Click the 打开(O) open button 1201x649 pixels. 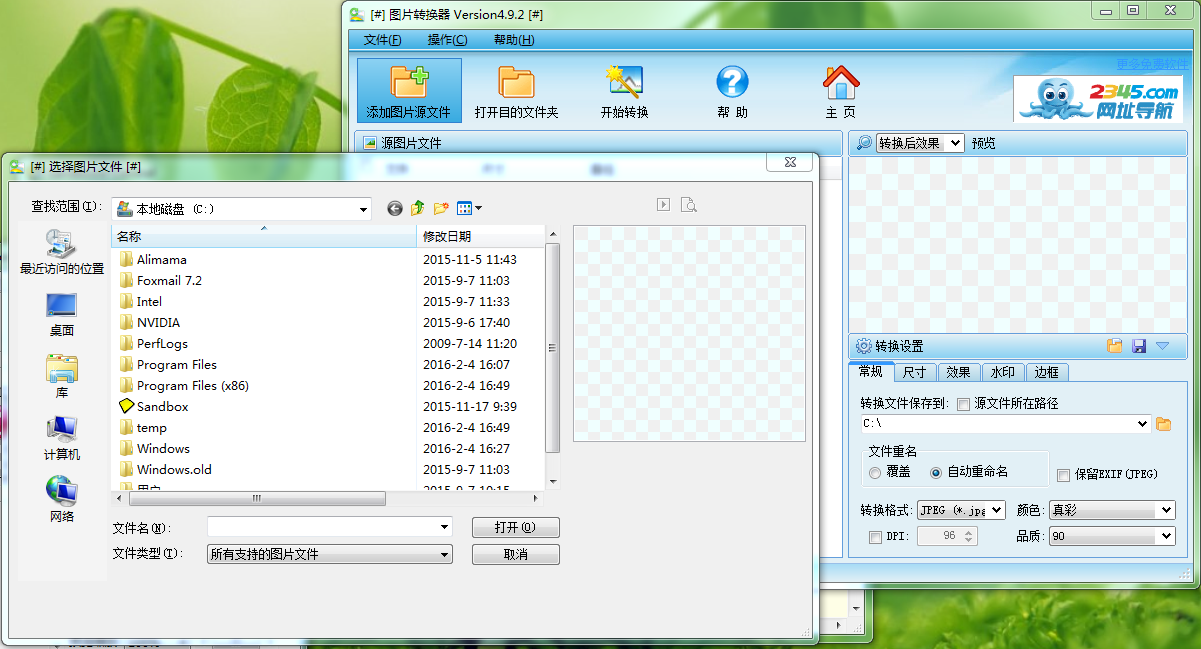(x=515, y=527)
